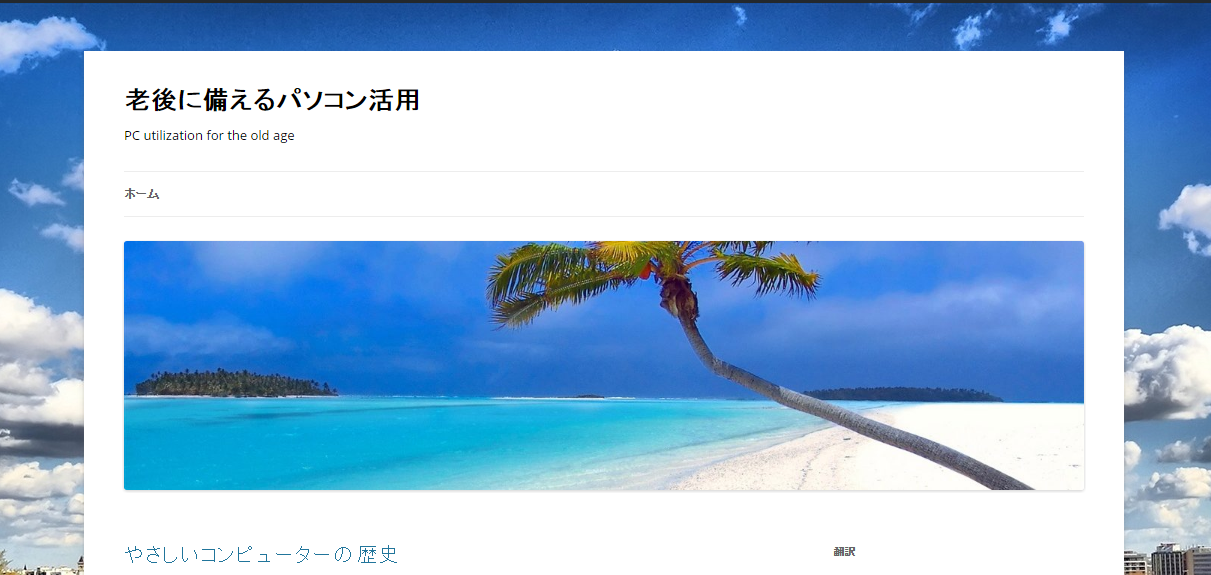Click the empty navigation bar area beside ホーム
Screen dimensions: 1211x575
point(620,194)
